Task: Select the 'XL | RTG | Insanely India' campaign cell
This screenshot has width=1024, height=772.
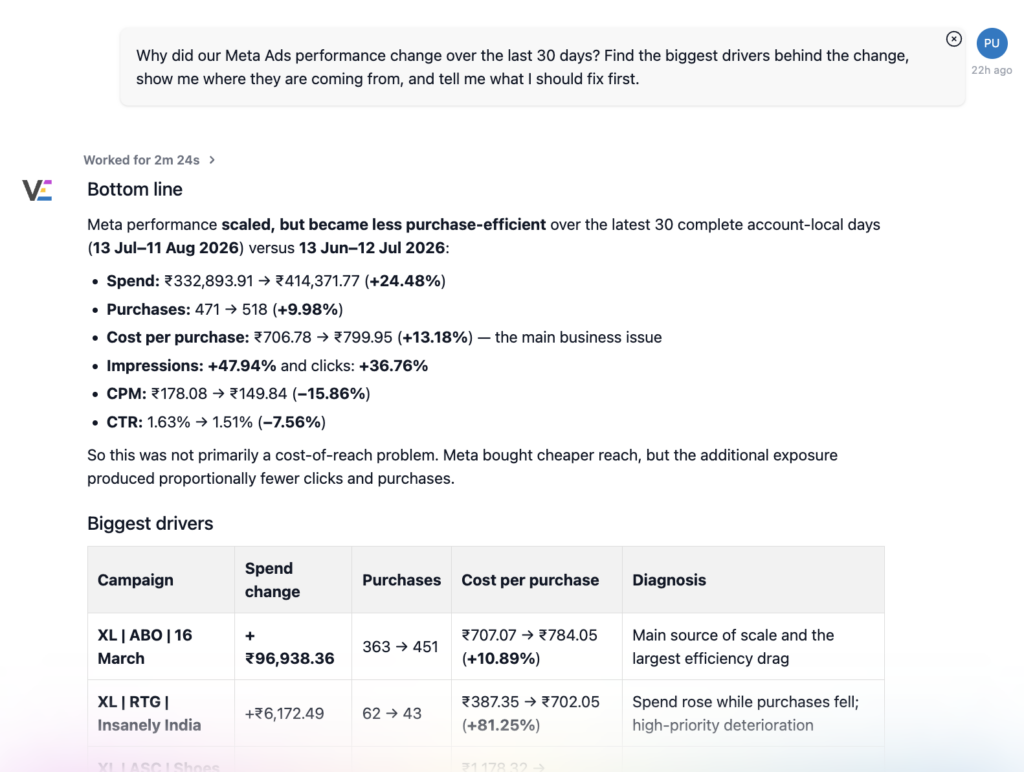Action: tap(161, 713)
